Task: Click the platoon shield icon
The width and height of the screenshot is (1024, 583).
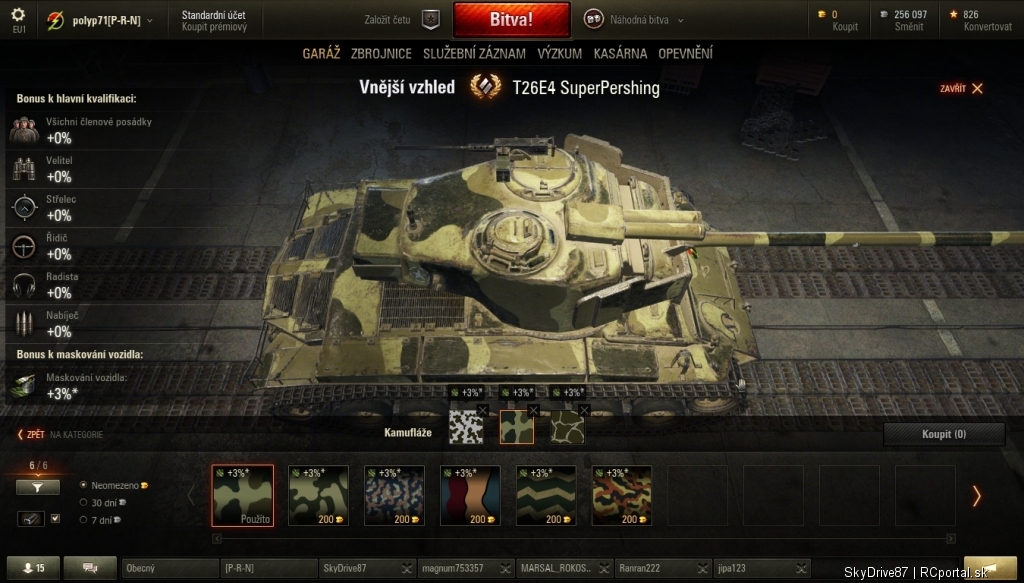Action: point(430,20)
